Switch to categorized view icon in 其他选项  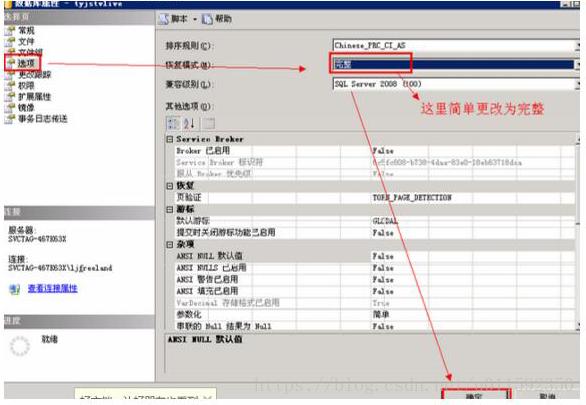point(173,123)
